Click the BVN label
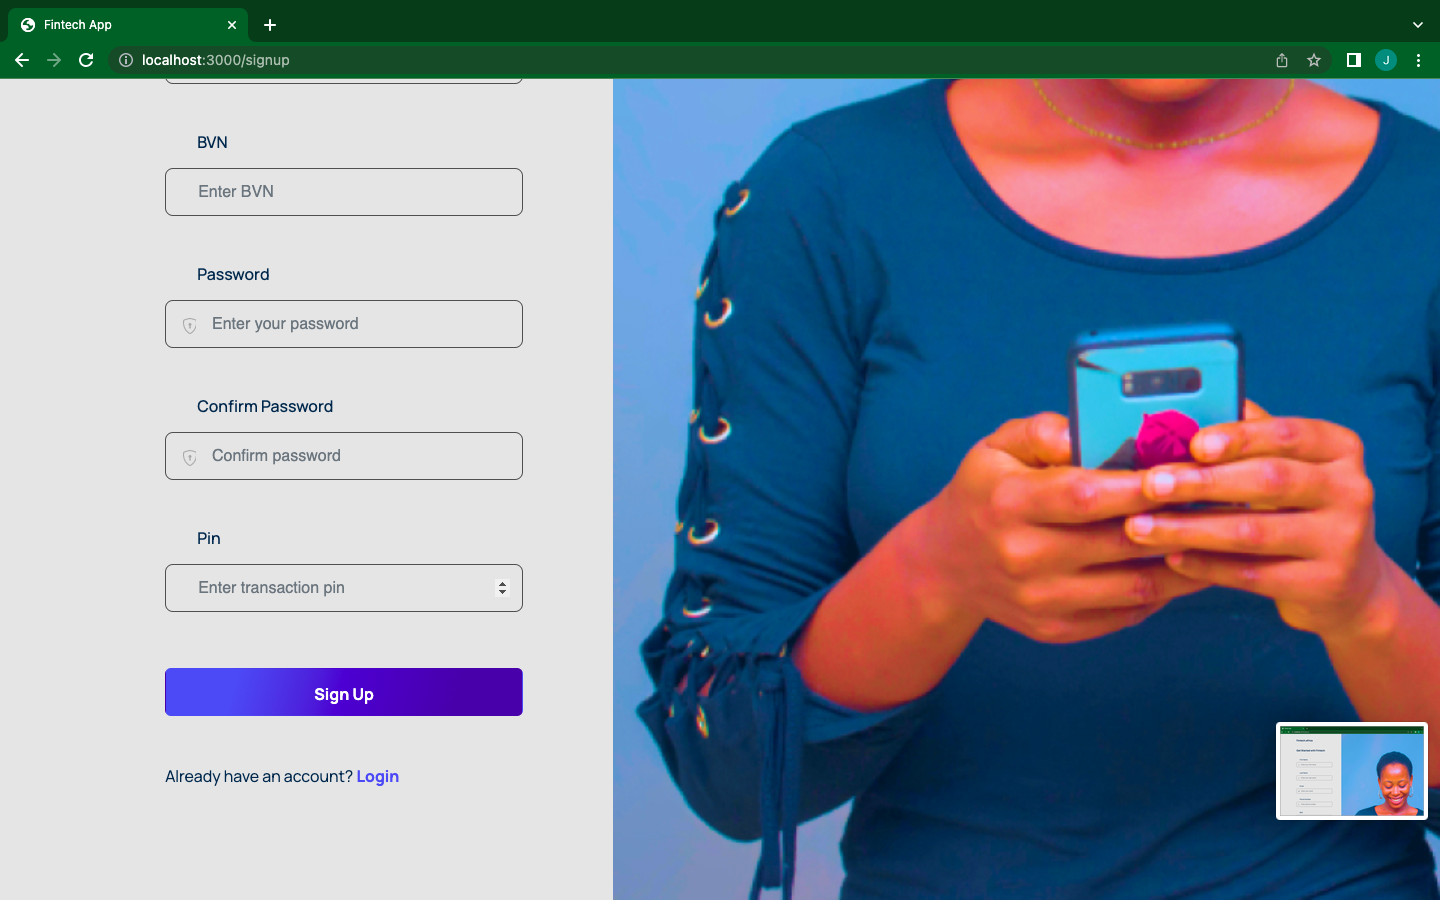1440x900 pixels. click(x=212, y=142)
